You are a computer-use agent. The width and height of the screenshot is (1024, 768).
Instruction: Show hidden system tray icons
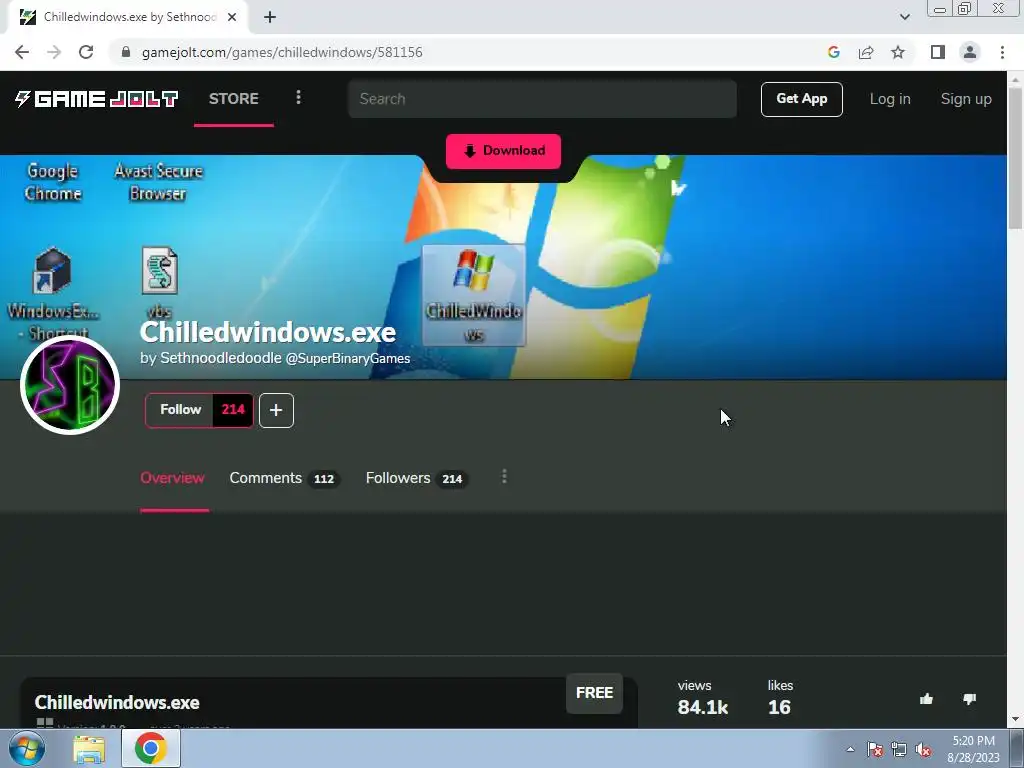point(850,749)
